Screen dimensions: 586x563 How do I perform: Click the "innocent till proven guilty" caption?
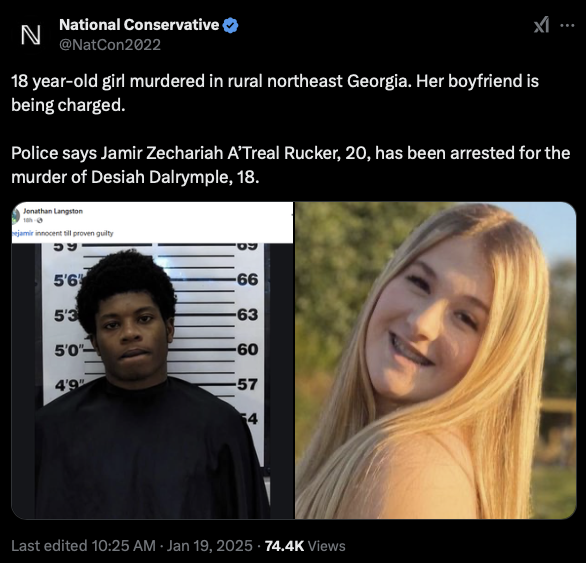click(74, 233)
